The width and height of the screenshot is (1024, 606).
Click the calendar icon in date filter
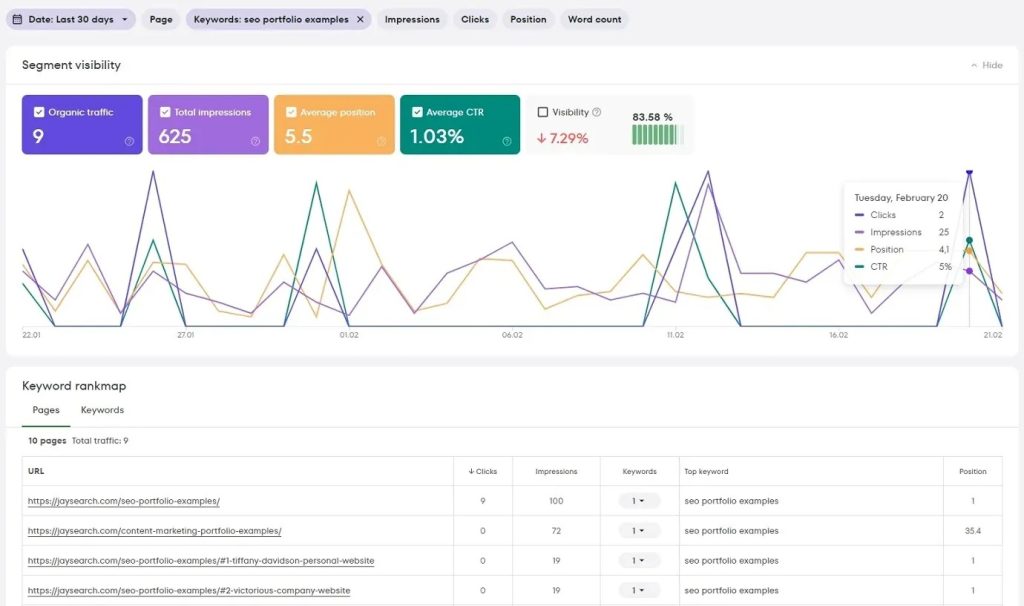click(17, 19)
